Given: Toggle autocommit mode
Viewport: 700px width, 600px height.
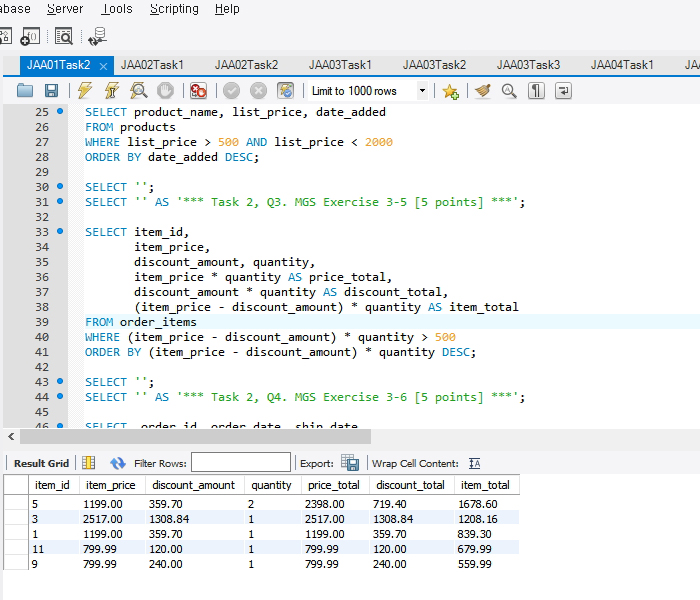Looking at the screenshot, I should [x=286, y=91].
